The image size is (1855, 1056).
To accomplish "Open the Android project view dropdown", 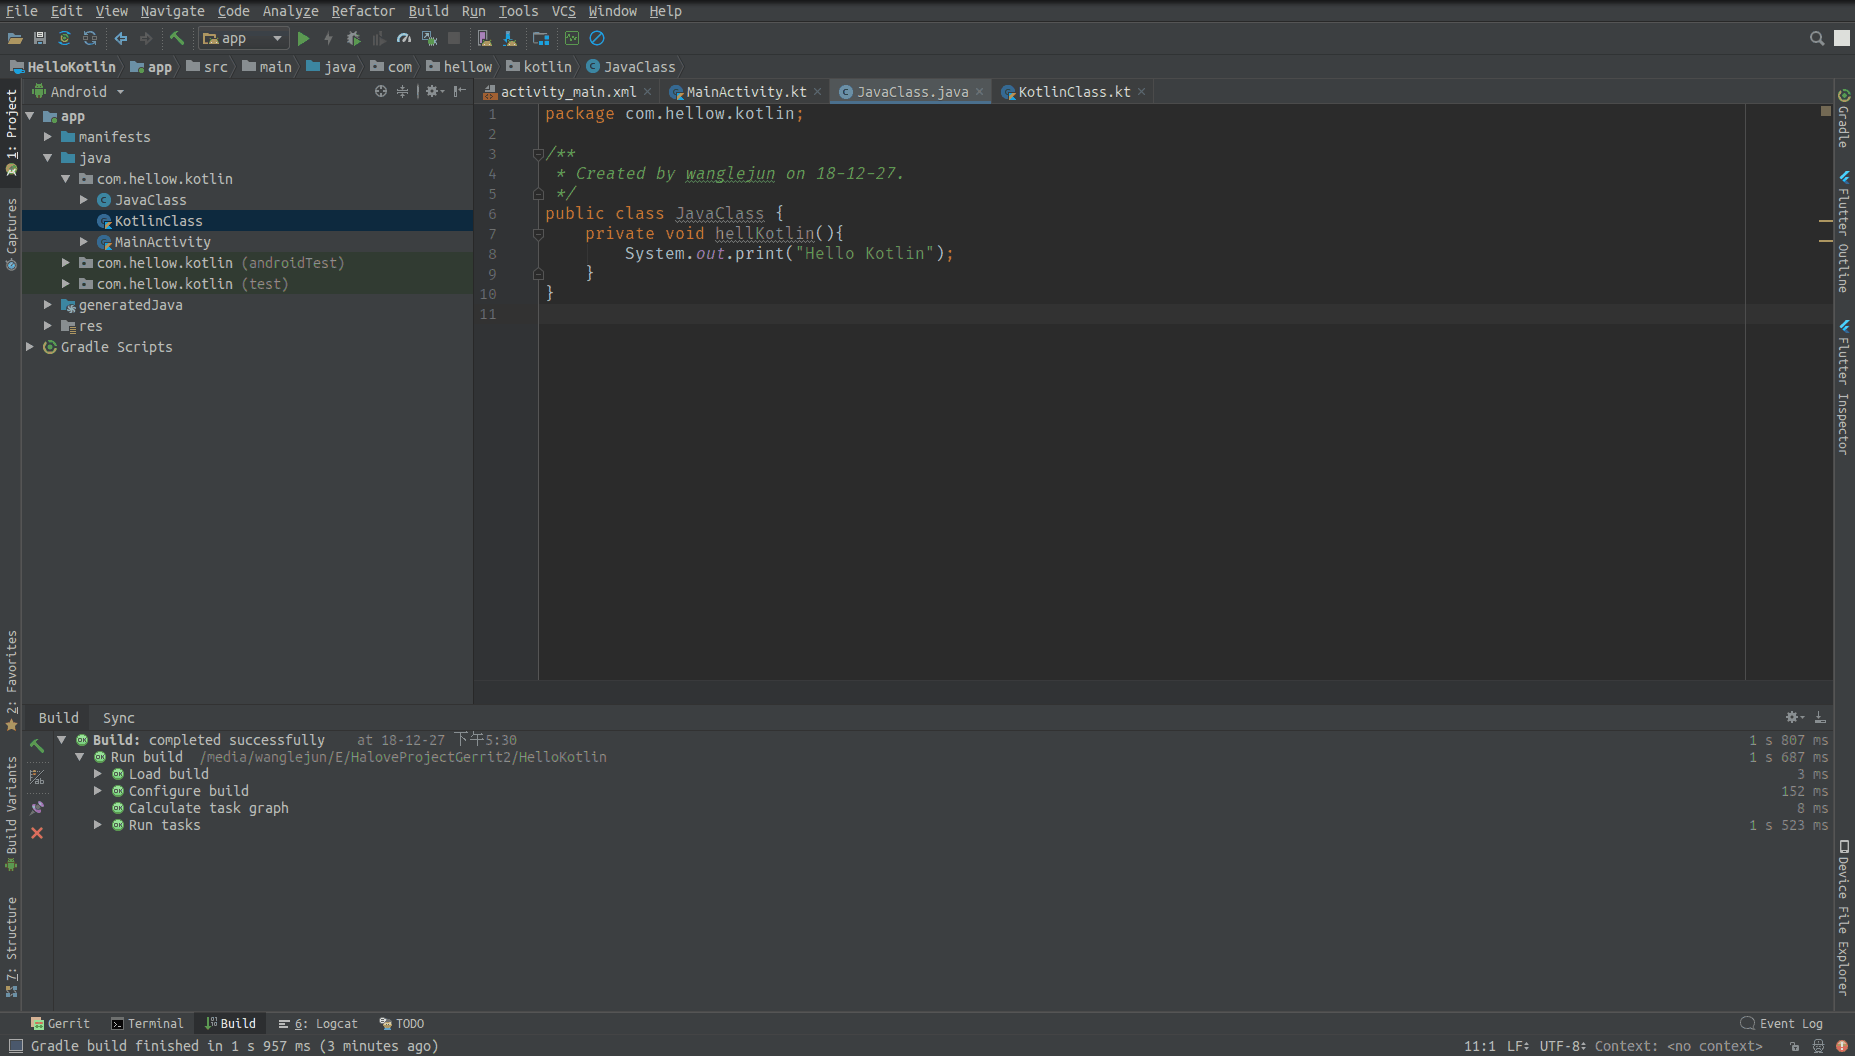I will 78,92.
